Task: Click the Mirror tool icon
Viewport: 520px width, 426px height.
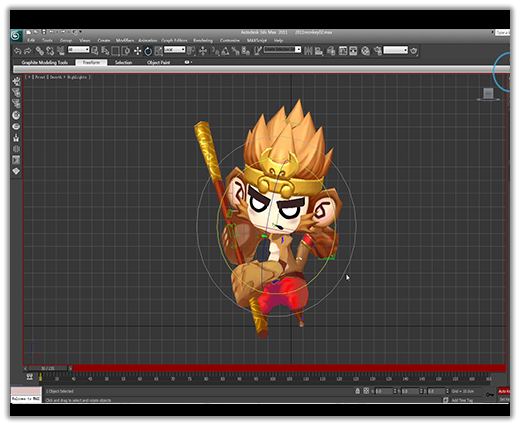Action: (308, 51)
